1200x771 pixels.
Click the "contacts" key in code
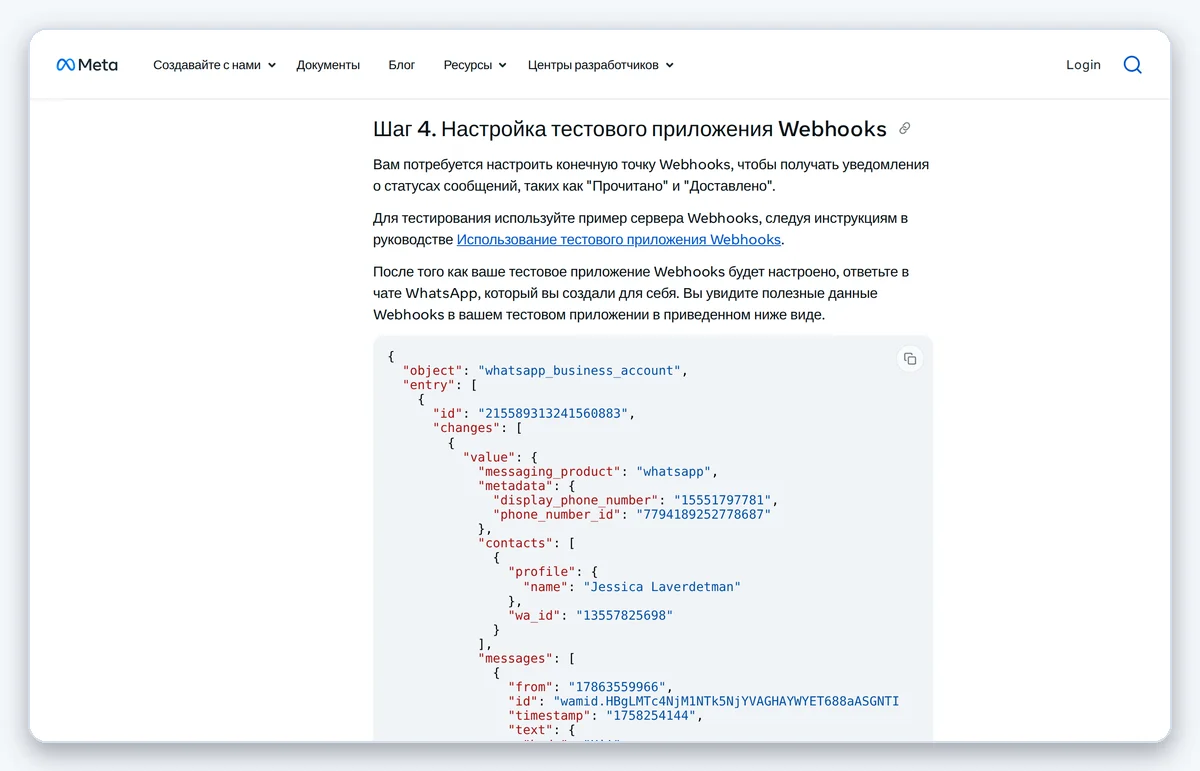coord(514,543)
